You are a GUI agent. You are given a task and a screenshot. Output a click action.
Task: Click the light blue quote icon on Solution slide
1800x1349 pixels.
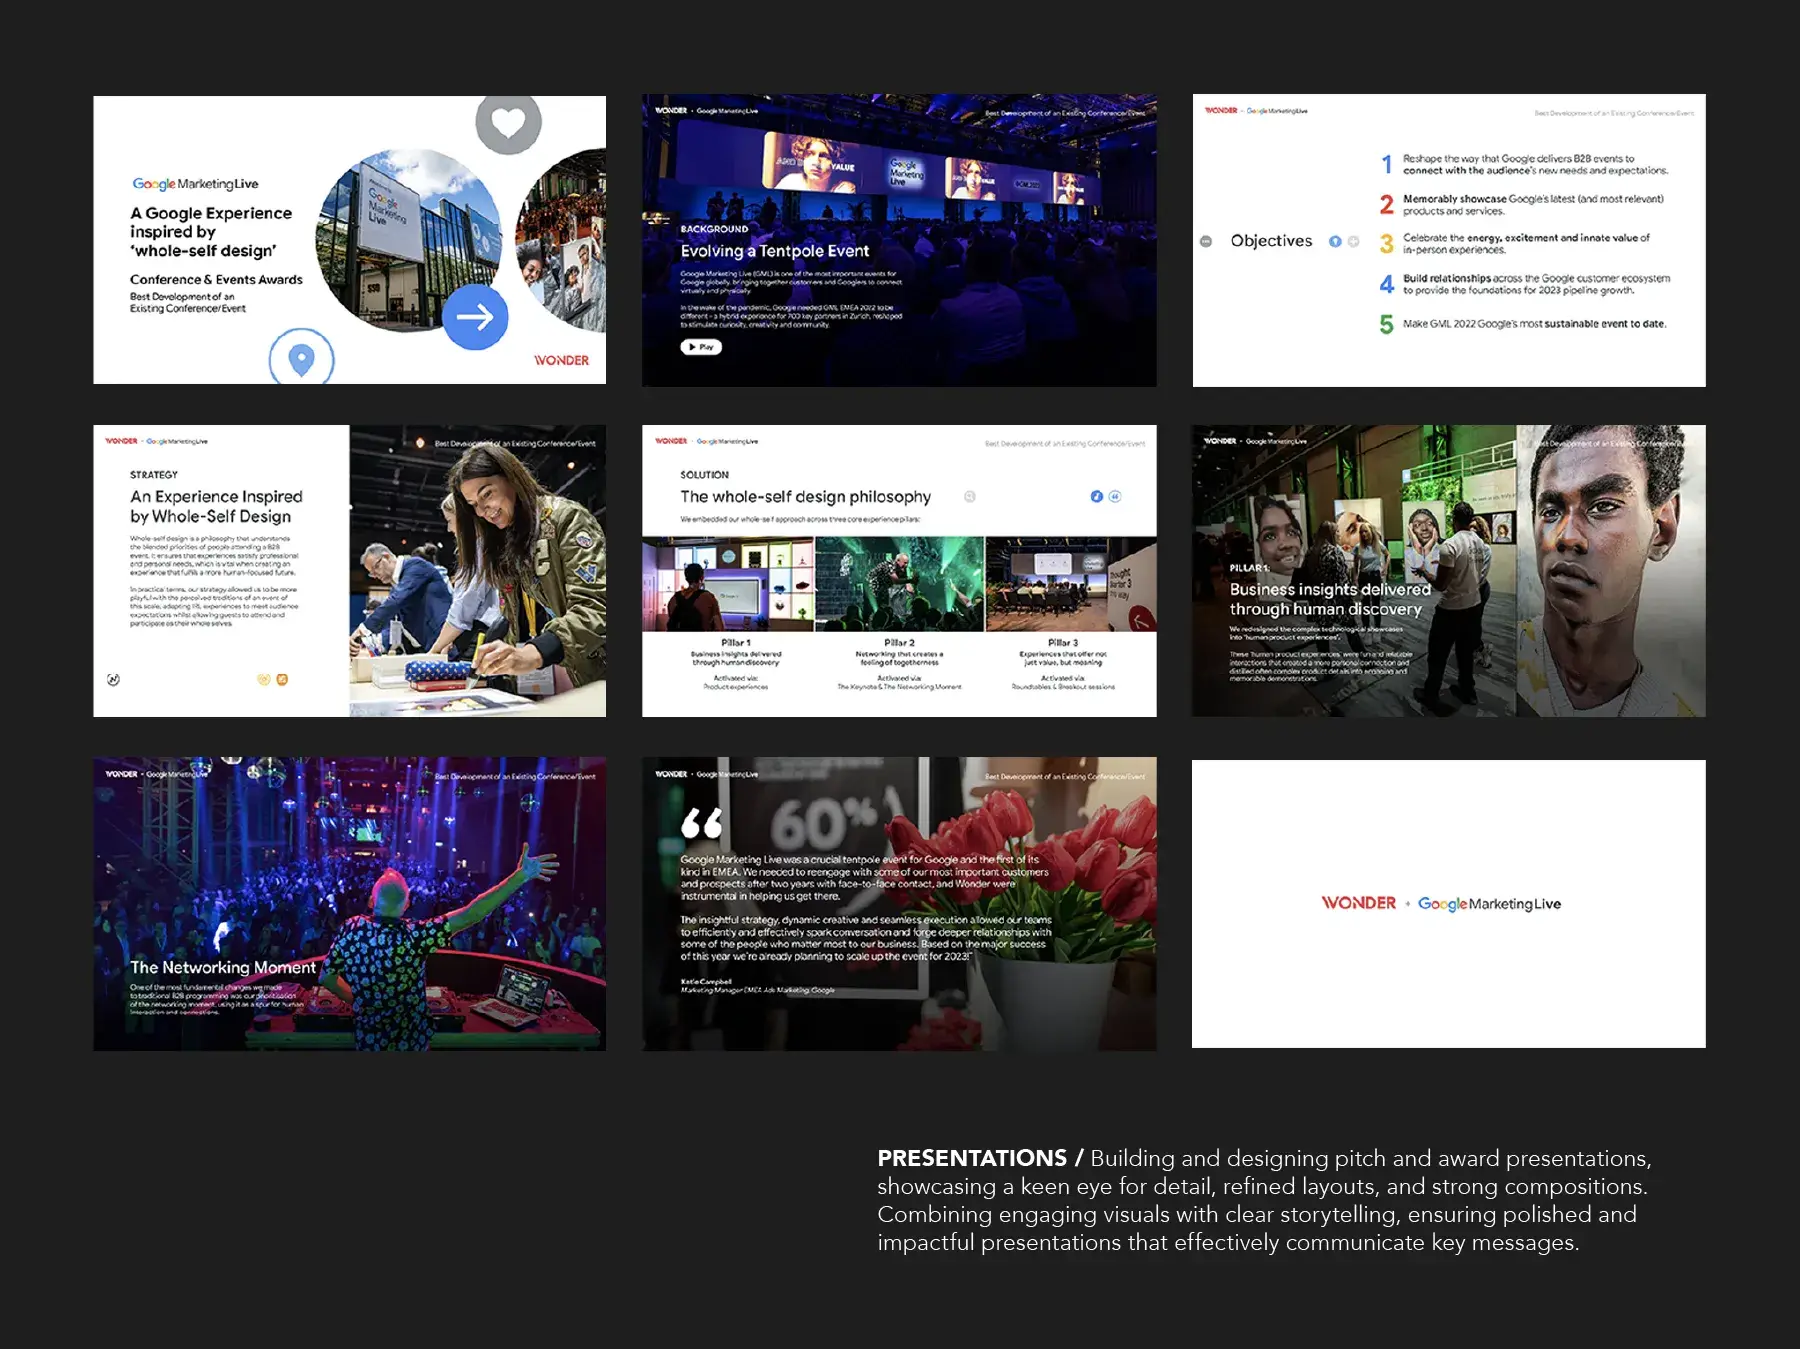(1115, 496)
